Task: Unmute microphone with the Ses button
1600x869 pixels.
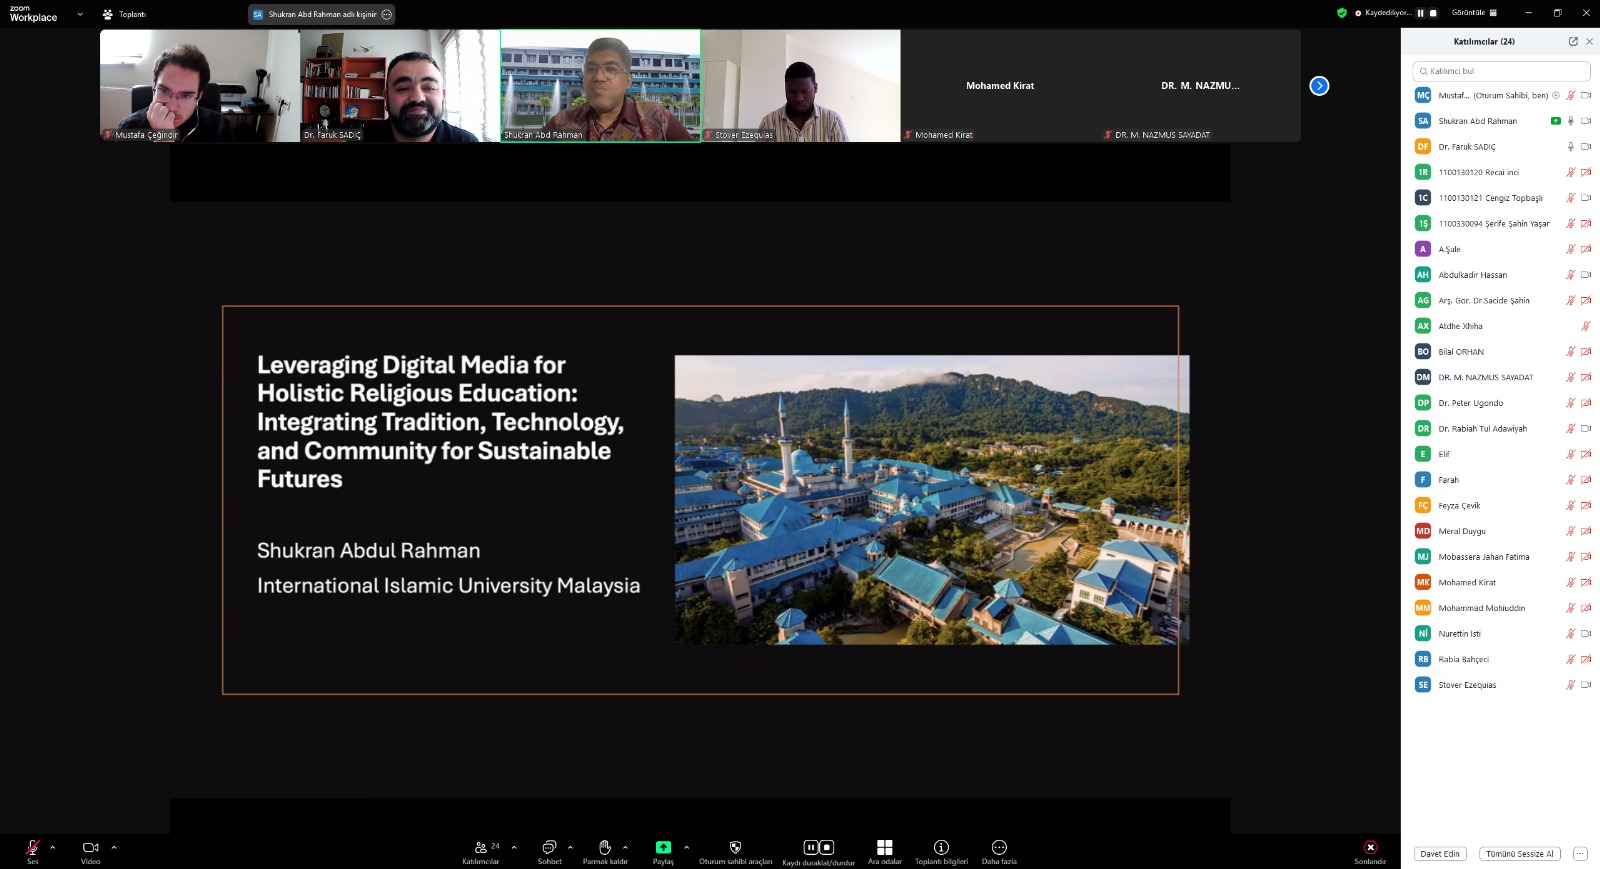Action: tap(32, 848)
